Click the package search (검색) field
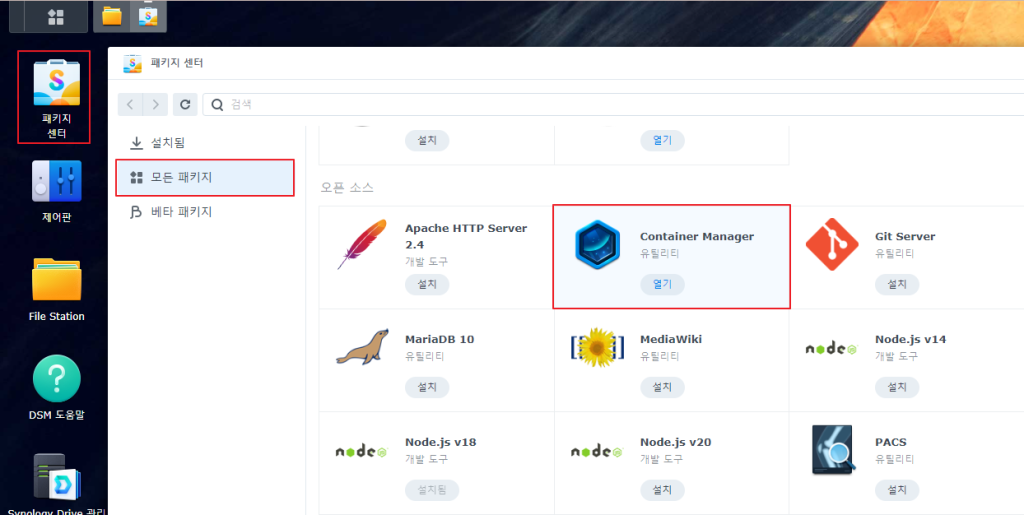This screenshot has height=515, width=1024. [600, 104]
